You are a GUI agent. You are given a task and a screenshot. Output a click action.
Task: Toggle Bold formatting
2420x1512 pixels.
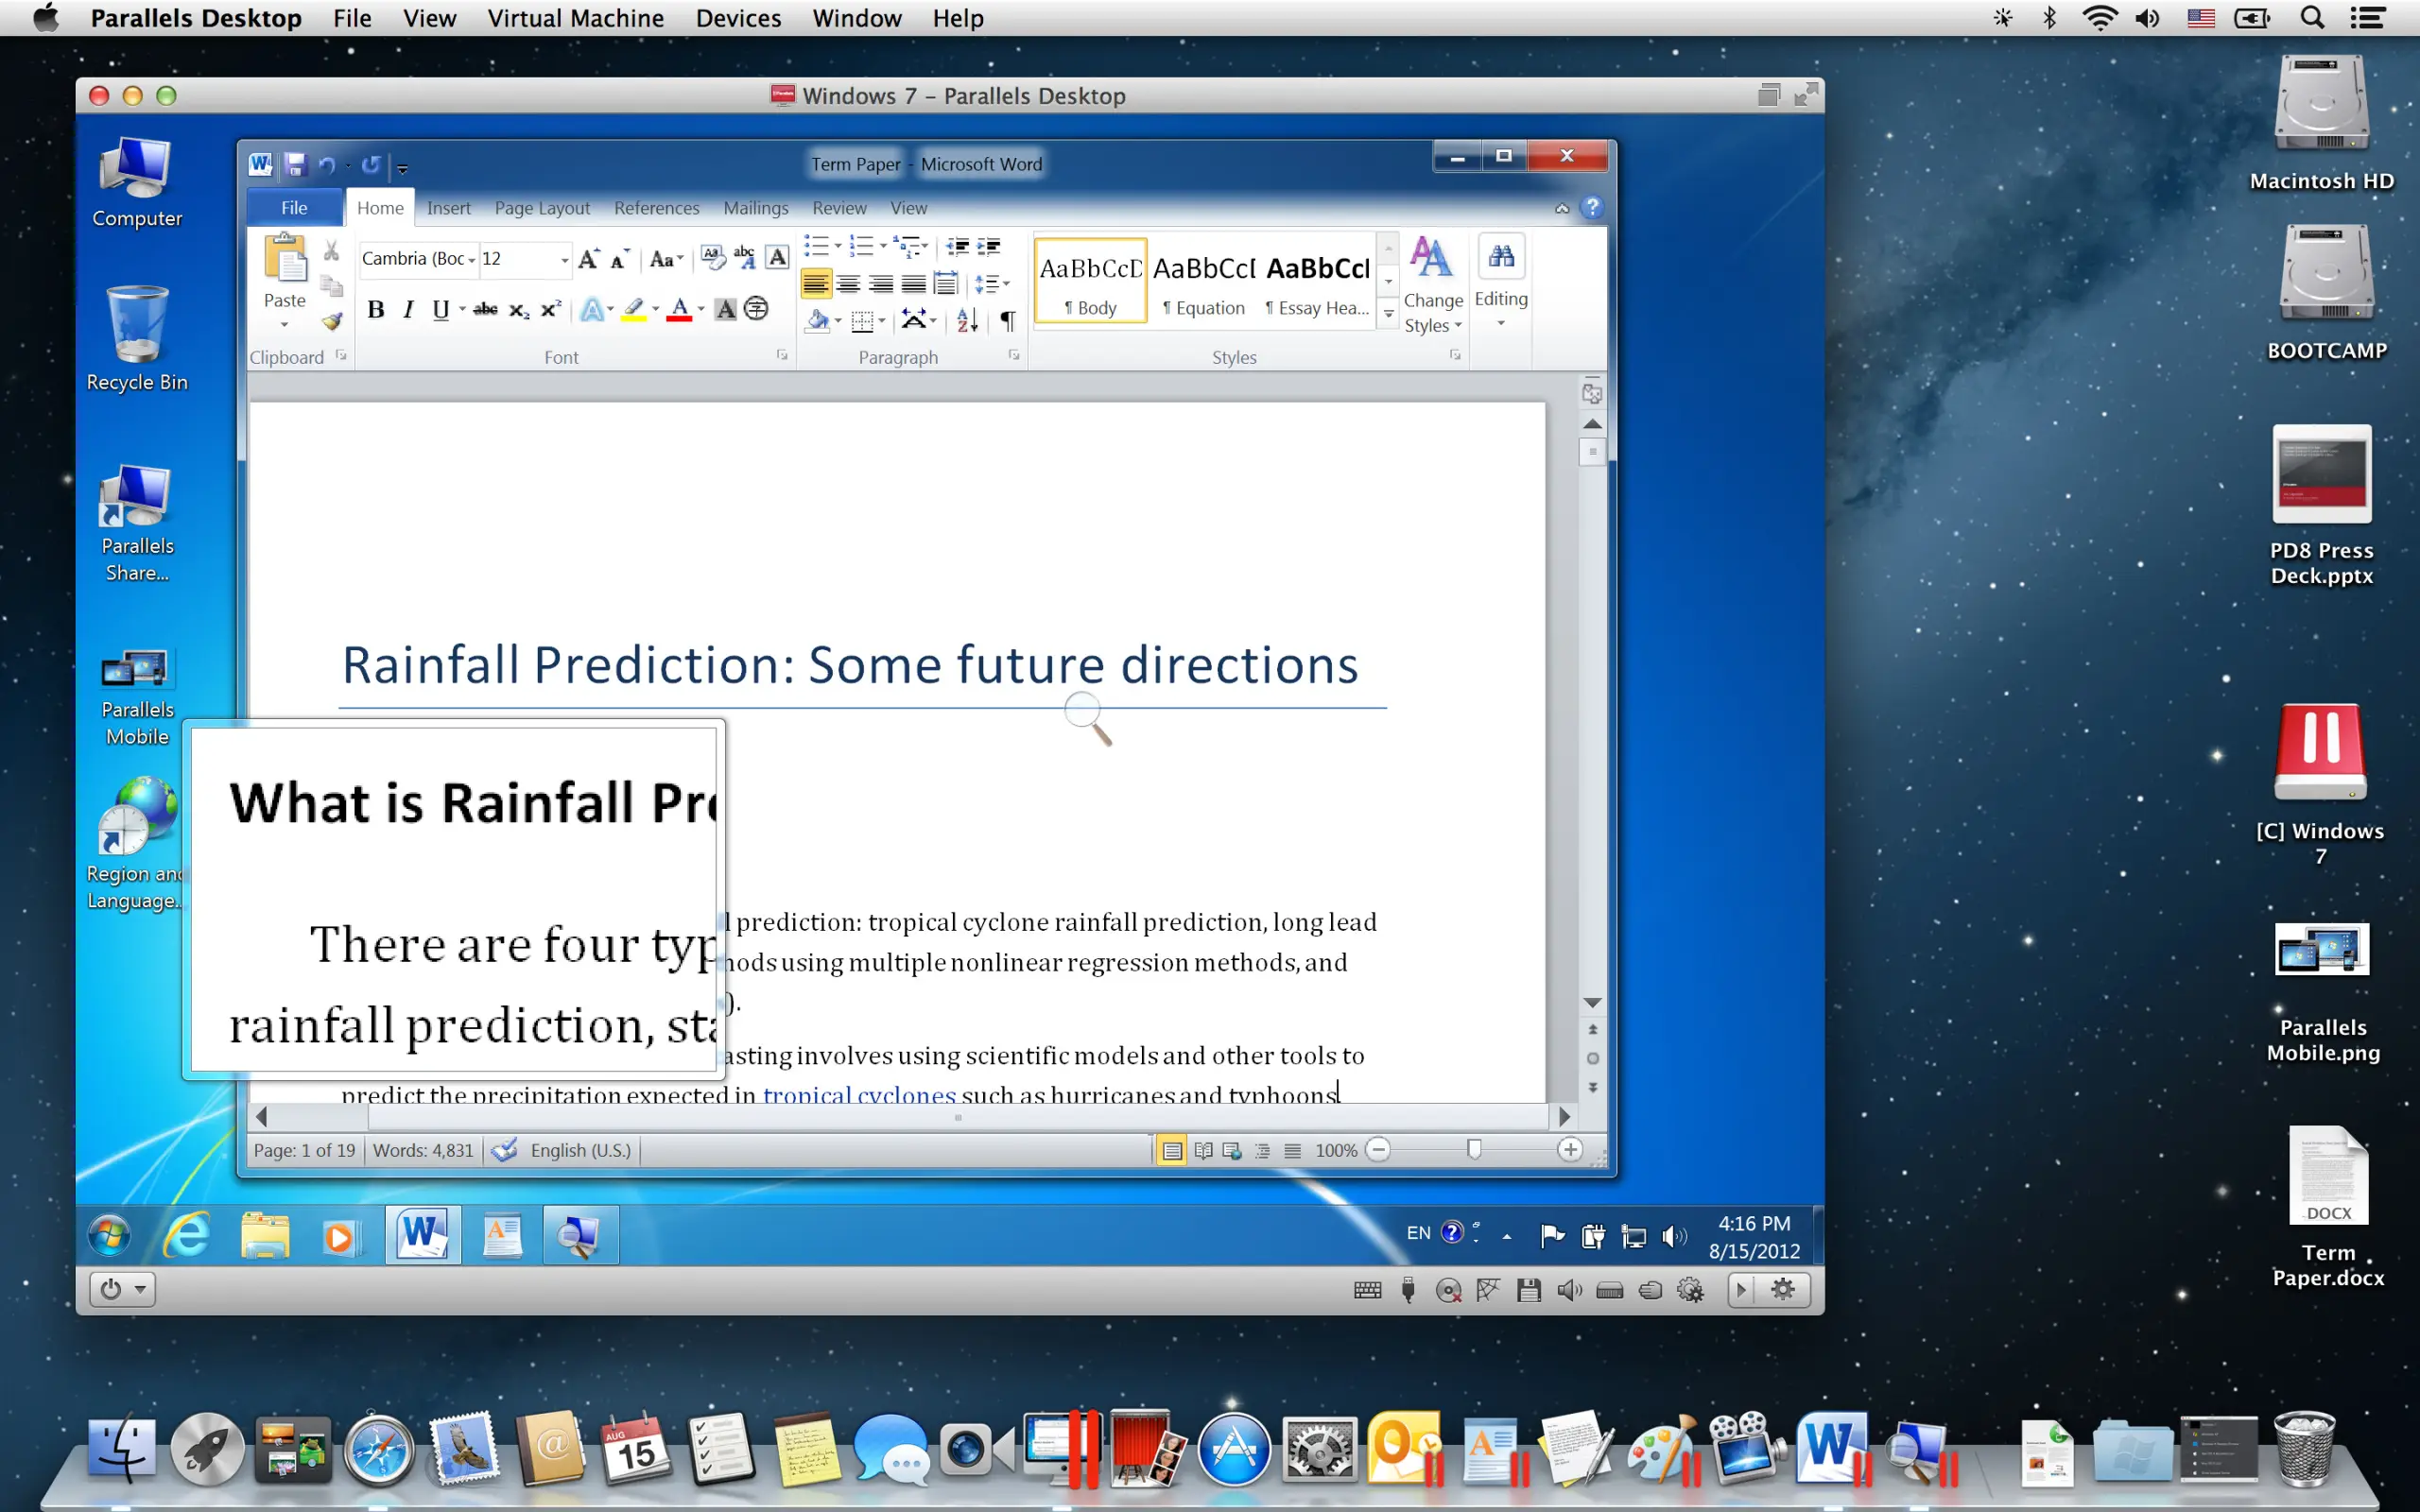click(x=376, y=310)
